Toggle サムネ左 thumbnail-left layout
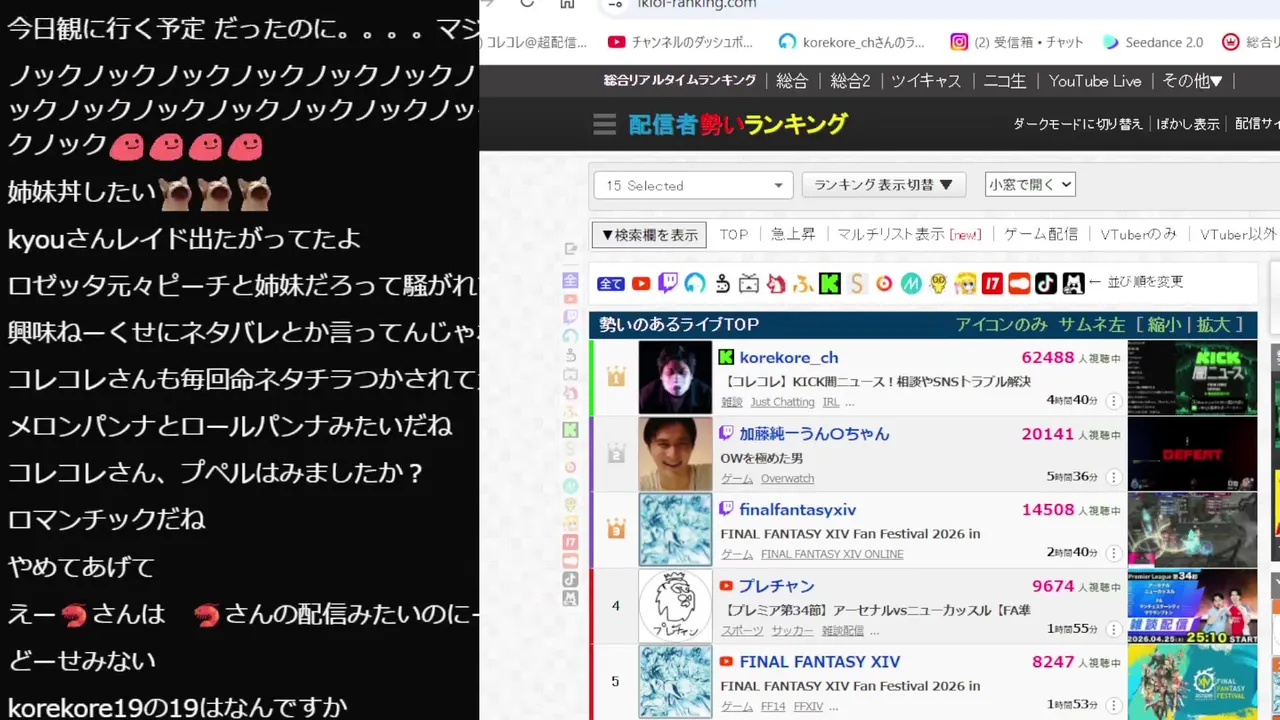The width and height of the screenshot is (1280, 720). click(1093, 324)
